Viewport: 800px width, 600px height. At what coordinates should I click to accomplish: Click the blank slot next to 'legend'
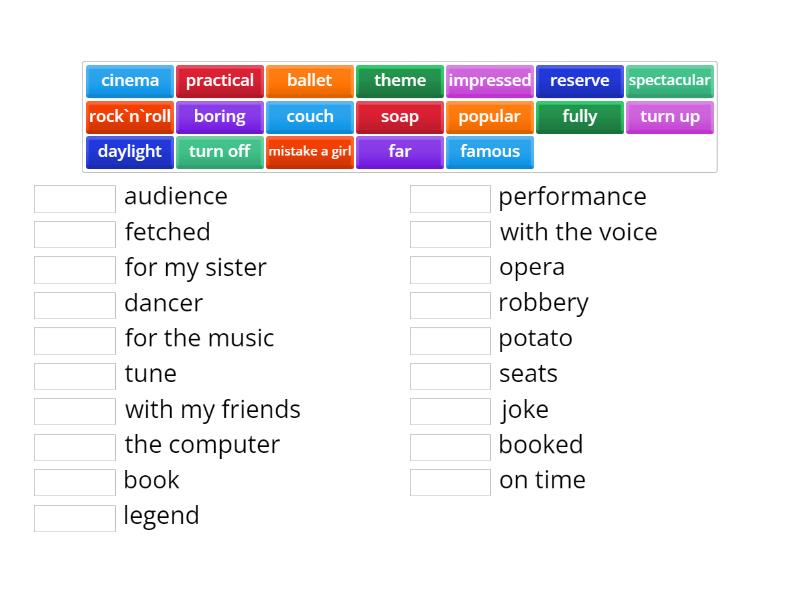(75, 517)
